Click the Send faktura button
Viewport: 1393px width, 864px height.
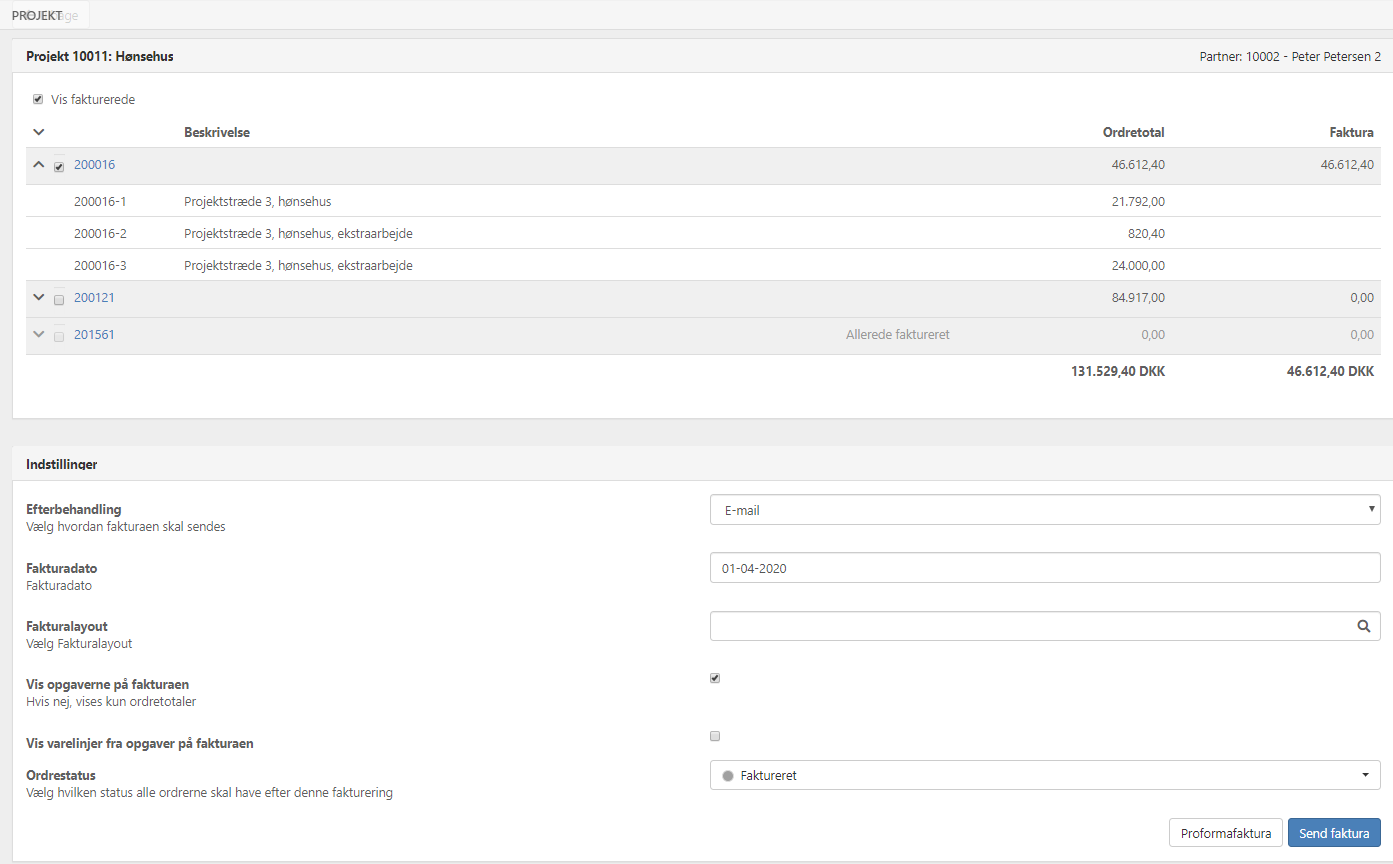tap(1334, 833)
